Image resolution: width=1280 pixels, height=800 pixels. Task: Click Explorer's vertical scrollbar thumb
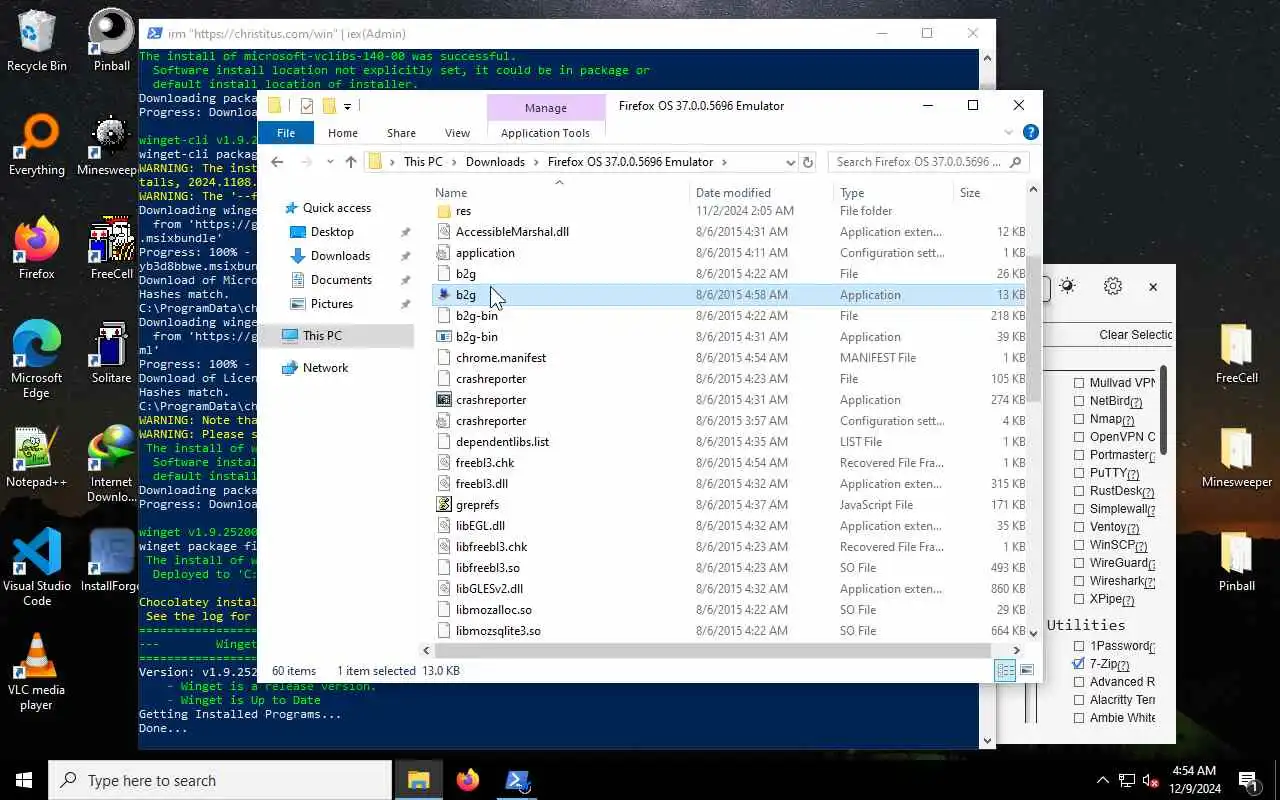tap(1034, 328)
